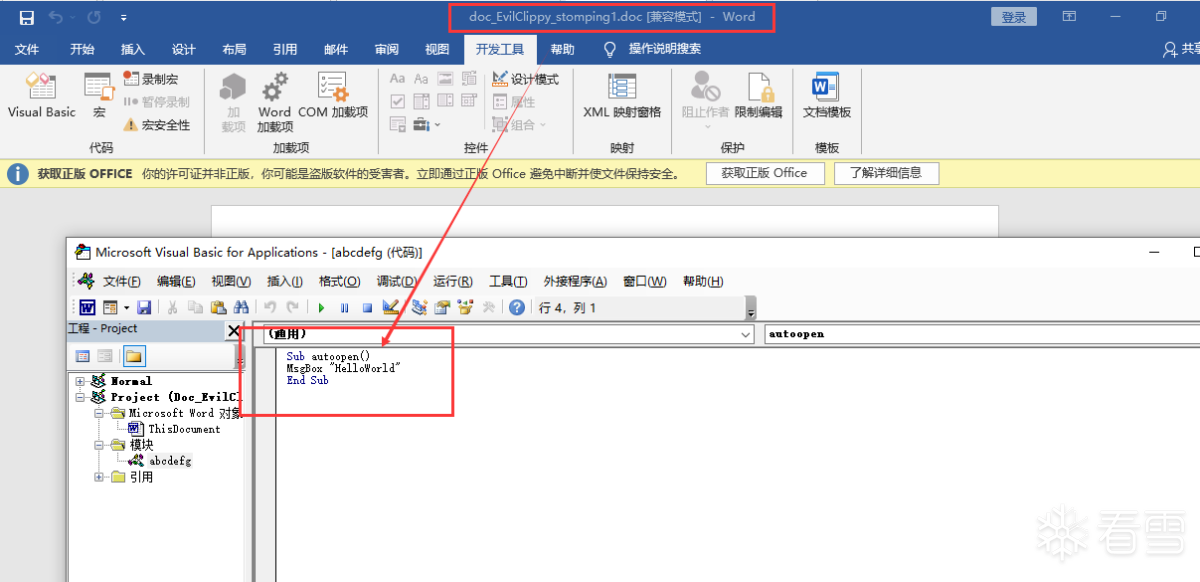Save project with VBA toolbar disk icon

pos(144,307)
